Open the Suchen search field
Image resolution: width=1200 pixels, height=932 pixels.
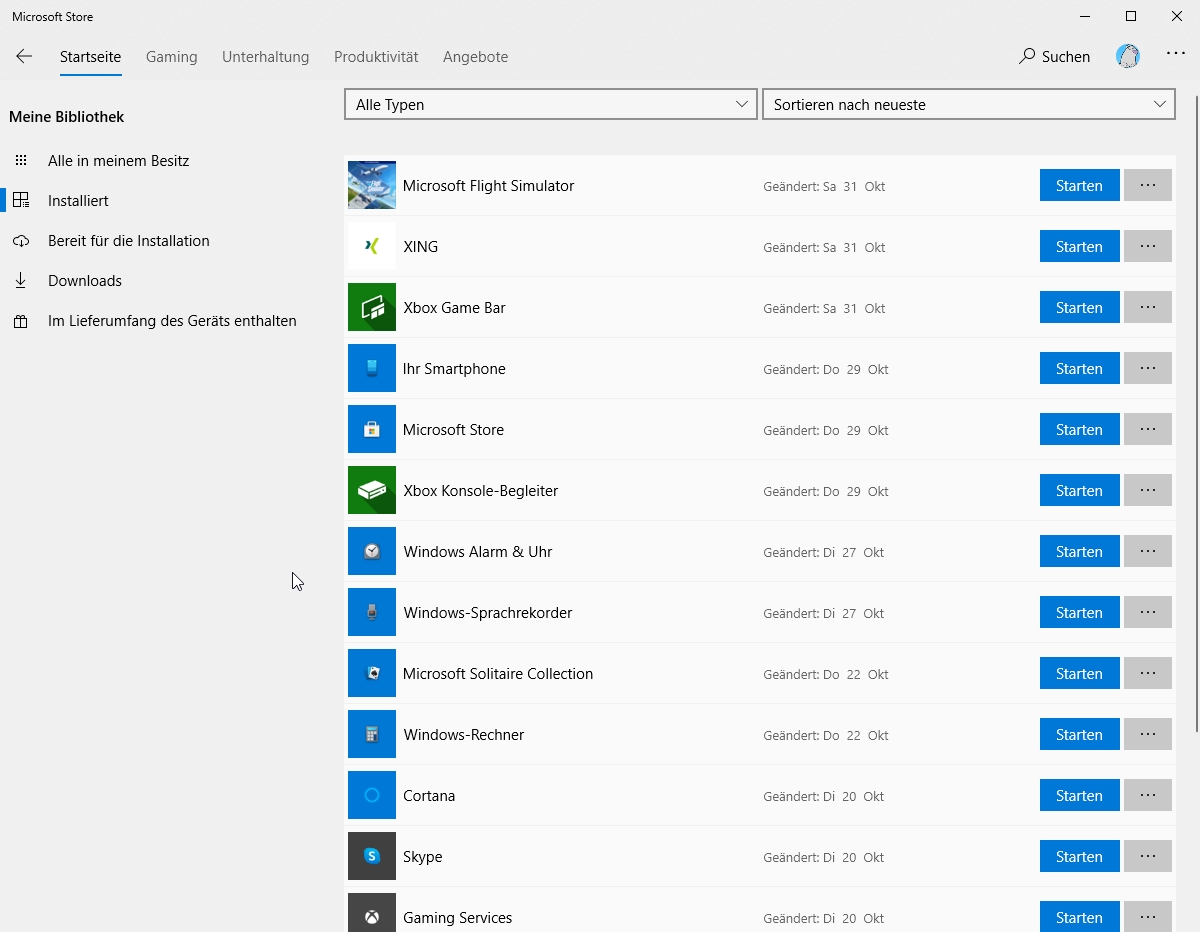pos(1055,57)
